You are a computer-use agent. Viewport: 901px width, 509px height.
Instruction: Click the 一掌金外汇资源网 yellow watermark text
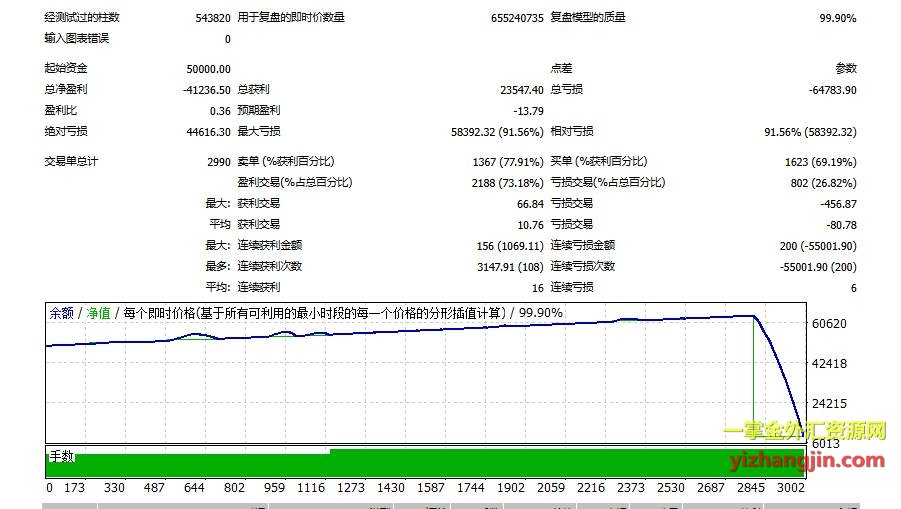(x=804, y=431)
